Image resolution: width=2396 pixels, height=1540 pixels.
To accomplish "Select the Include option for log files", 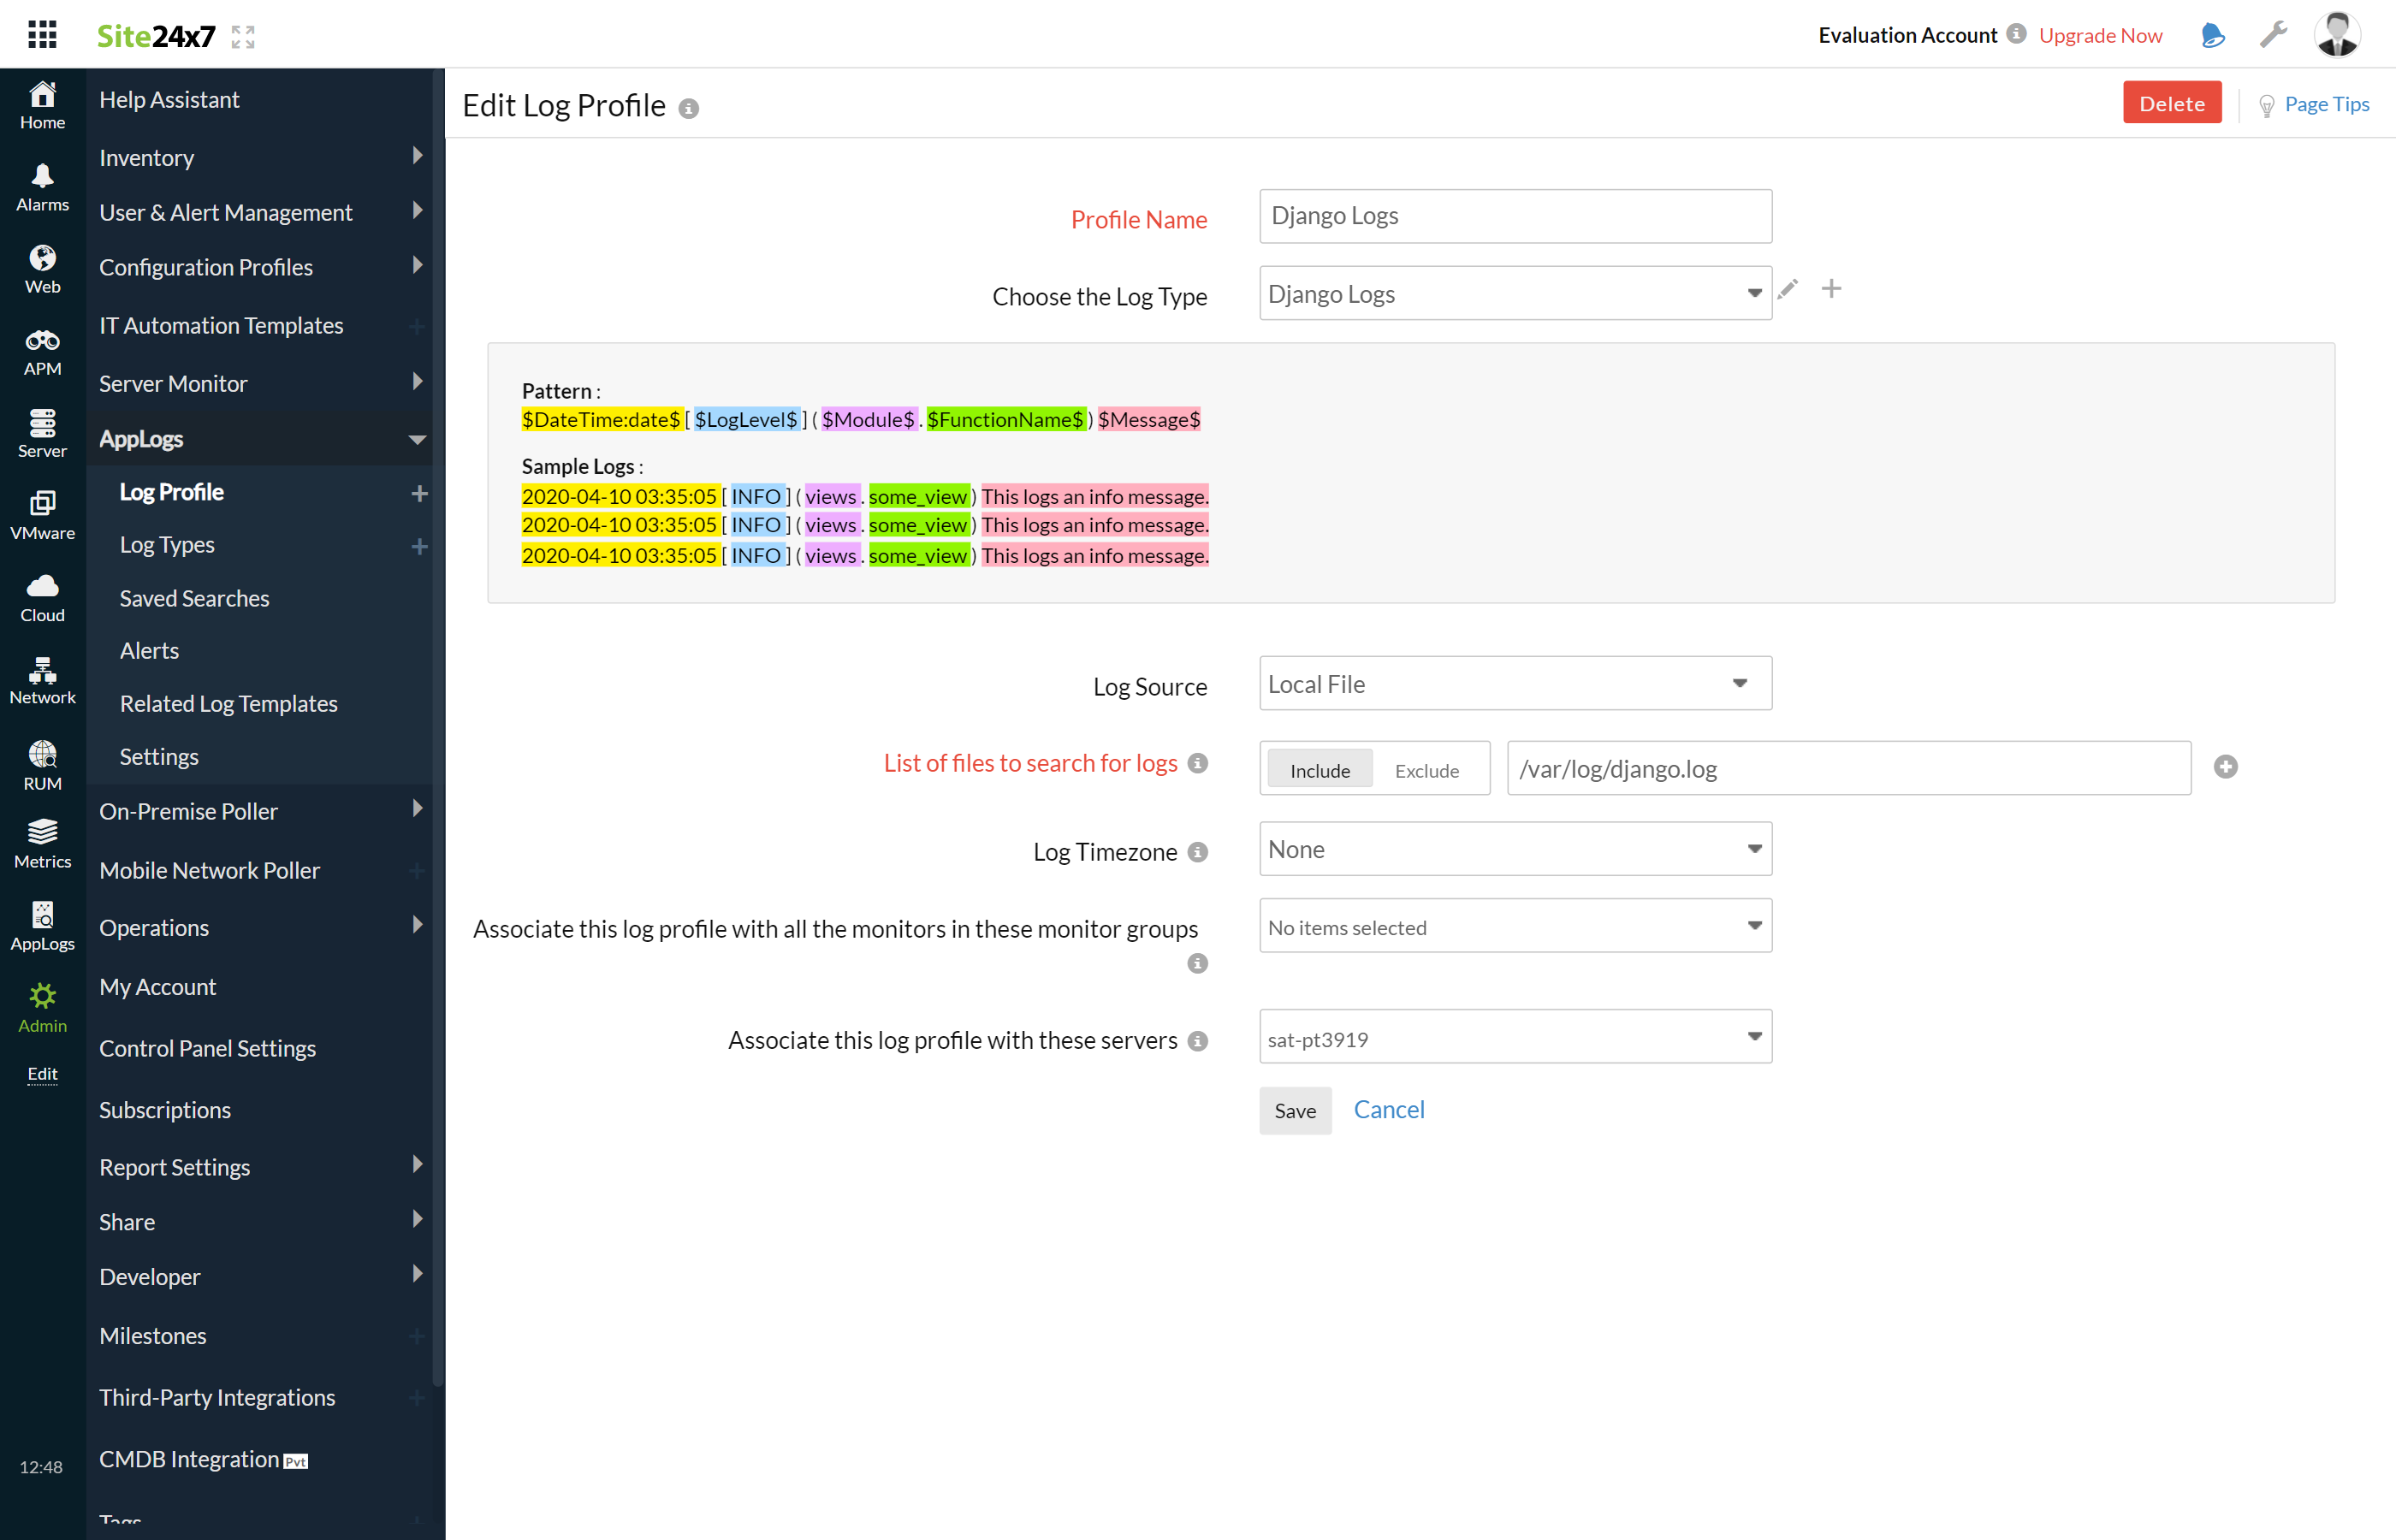I will tap(1319, 769).
